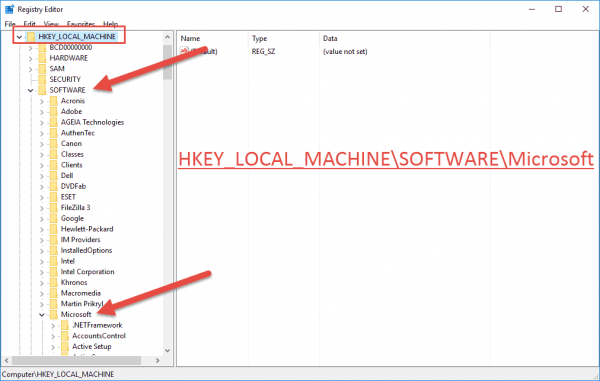The height and width of the screenshot is (381, 600).
Task: Open the File menu
Action: click(10, 24)
